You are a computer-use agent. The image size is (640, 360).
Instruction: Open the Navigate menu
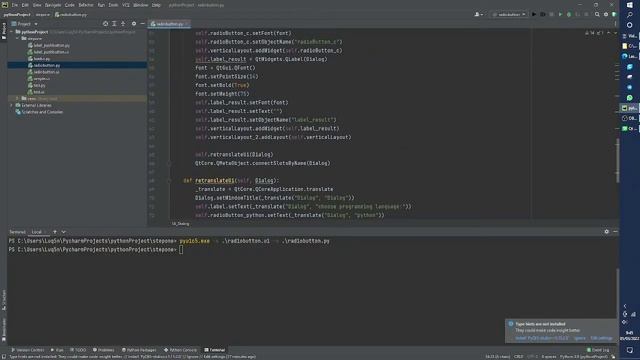53,5
